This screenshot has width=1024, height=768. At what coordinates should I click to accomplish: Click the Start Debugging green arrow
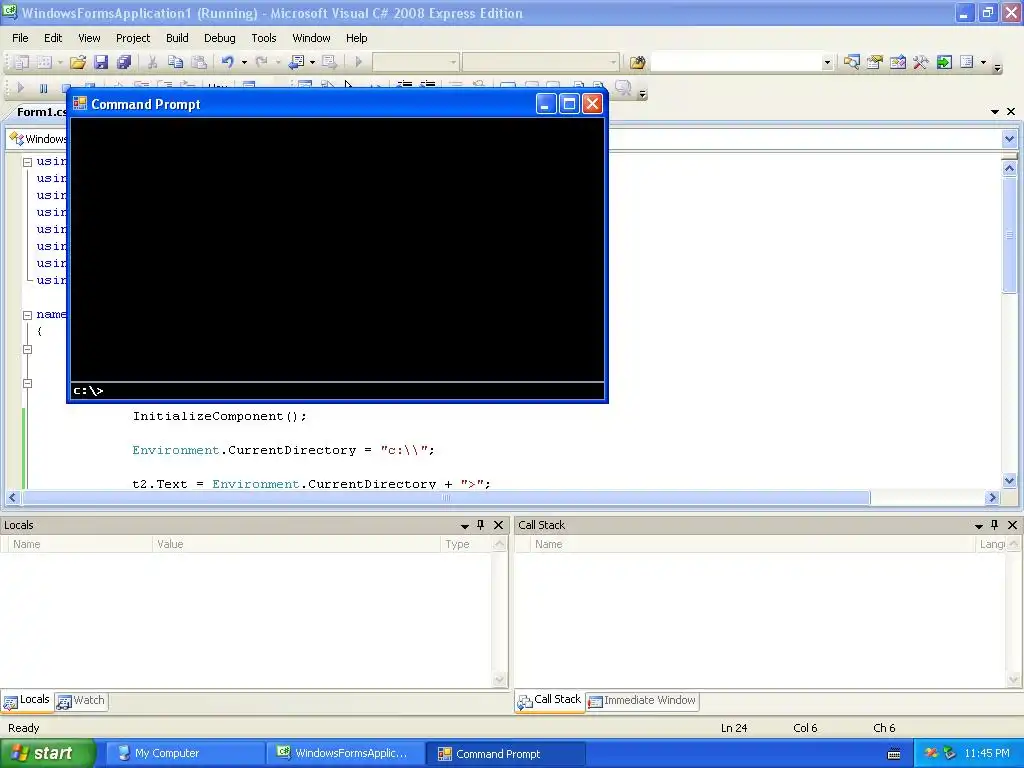[x=358, y=62]
